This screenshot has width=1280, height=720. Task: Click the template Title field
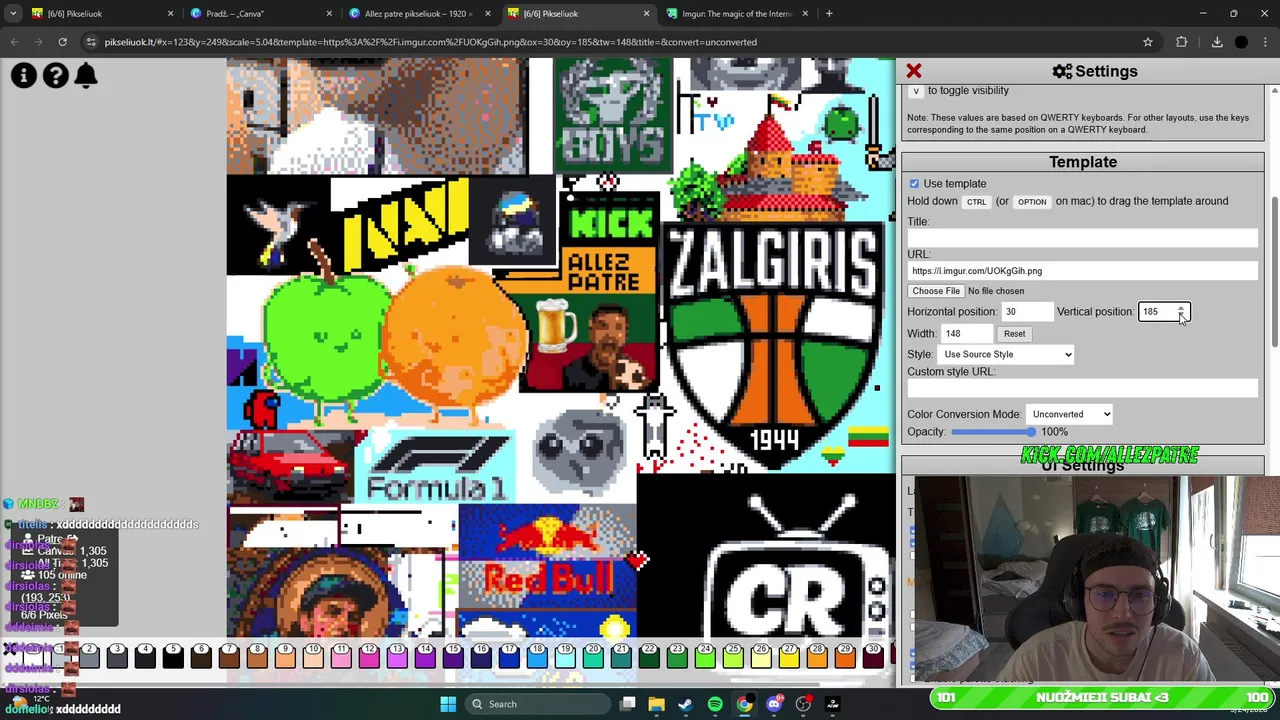pyautogui.click(x=1082, y=238)
